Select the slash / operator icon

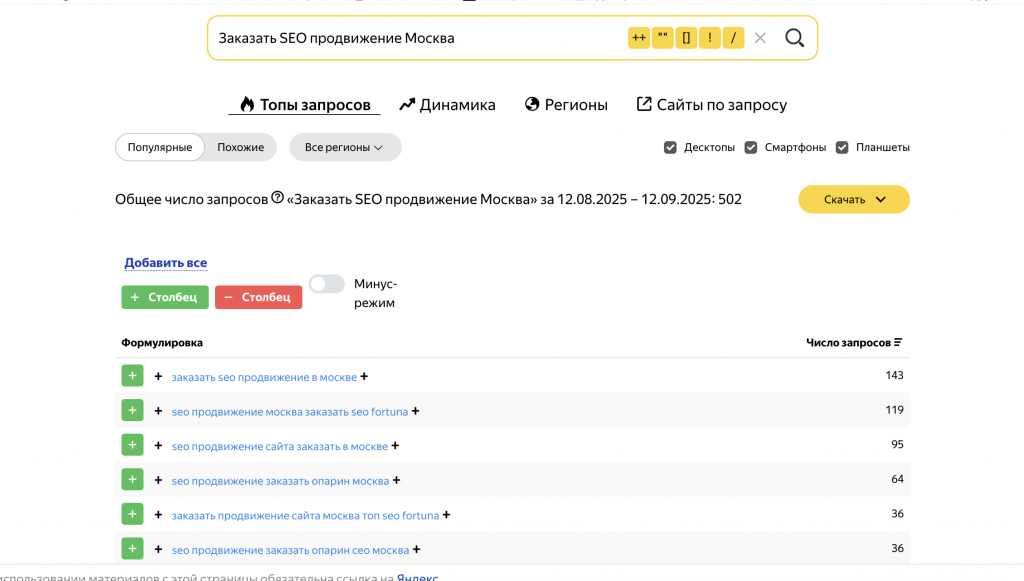pos(733,37)
